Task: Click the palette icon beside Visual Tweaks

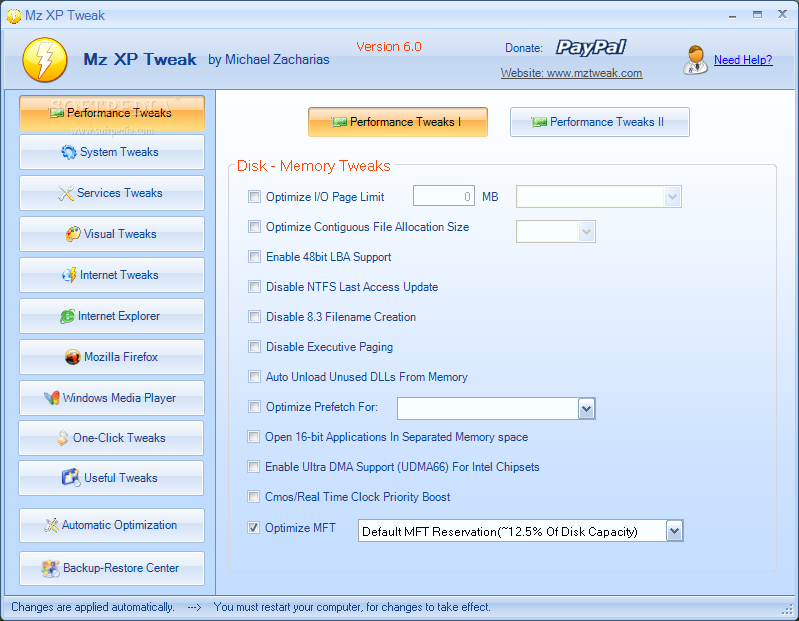Action: point(73,234)
